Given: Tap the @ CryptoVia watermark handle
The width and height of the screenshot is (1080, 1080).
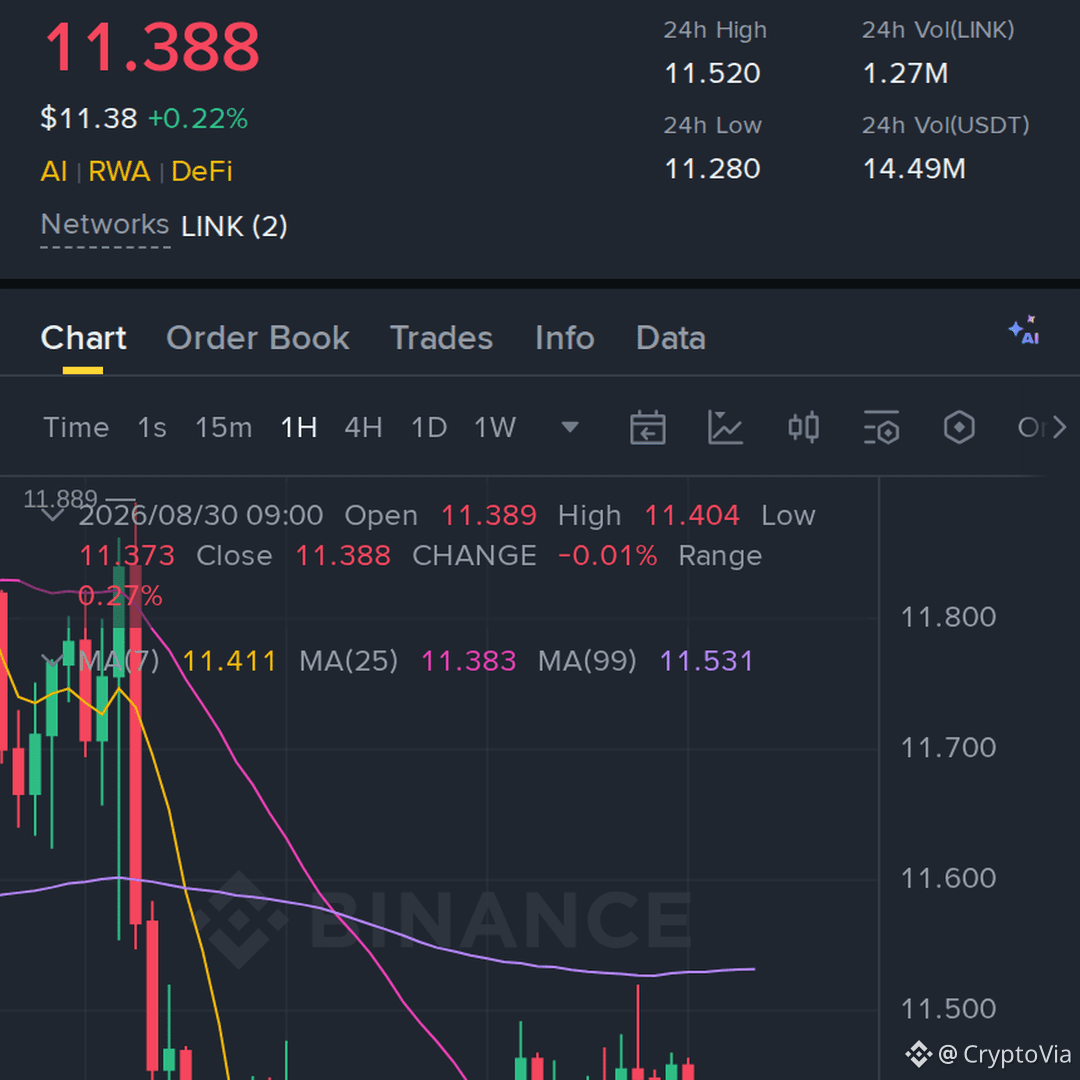Looking at the screenshot, I should click(1004, 1054).
